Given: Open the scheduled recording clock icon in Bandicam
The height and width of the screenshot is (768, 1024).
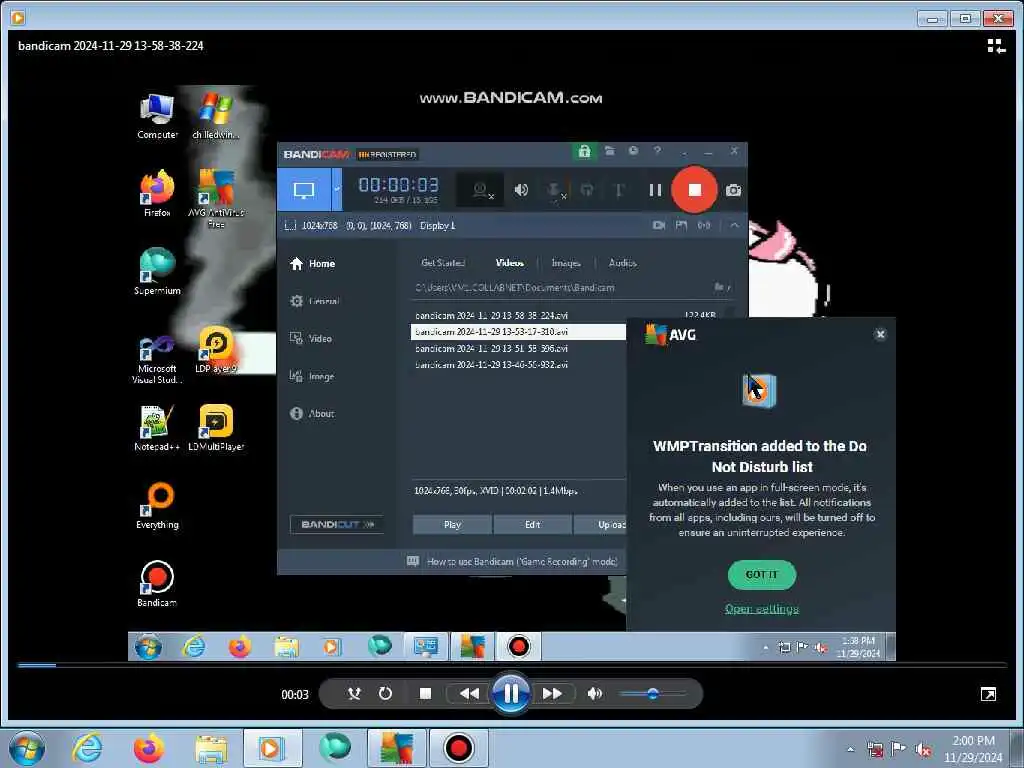Looking at the screenshot, I should (x=633, y=152).
